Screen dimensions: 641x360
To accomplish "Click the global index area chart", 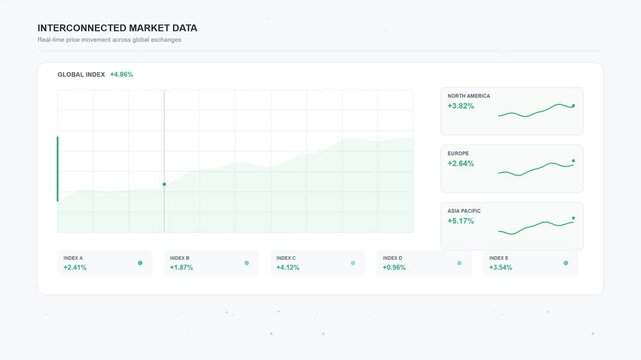I will [x=235, y=161].
